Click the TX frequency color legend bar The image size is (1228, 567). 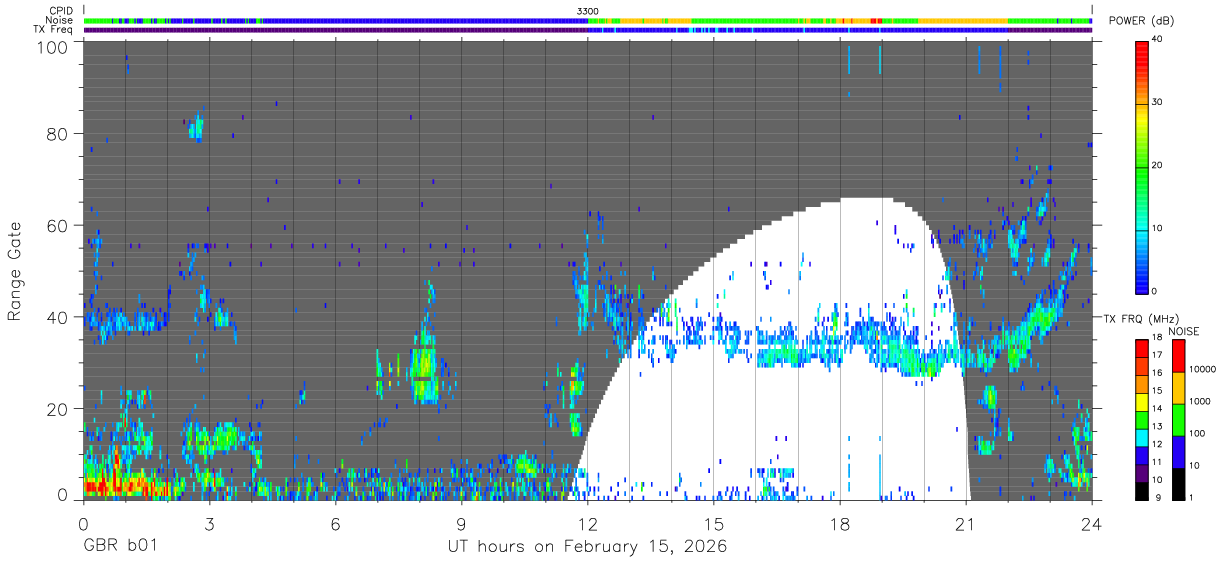[x=1142, y=418]
